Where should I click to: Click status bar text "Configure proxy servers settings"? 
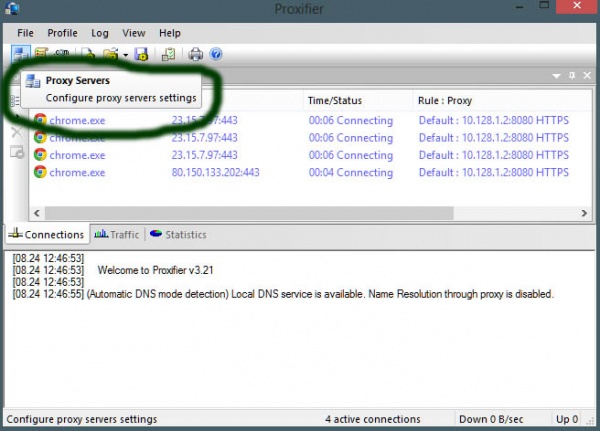[x=82, y=420]
